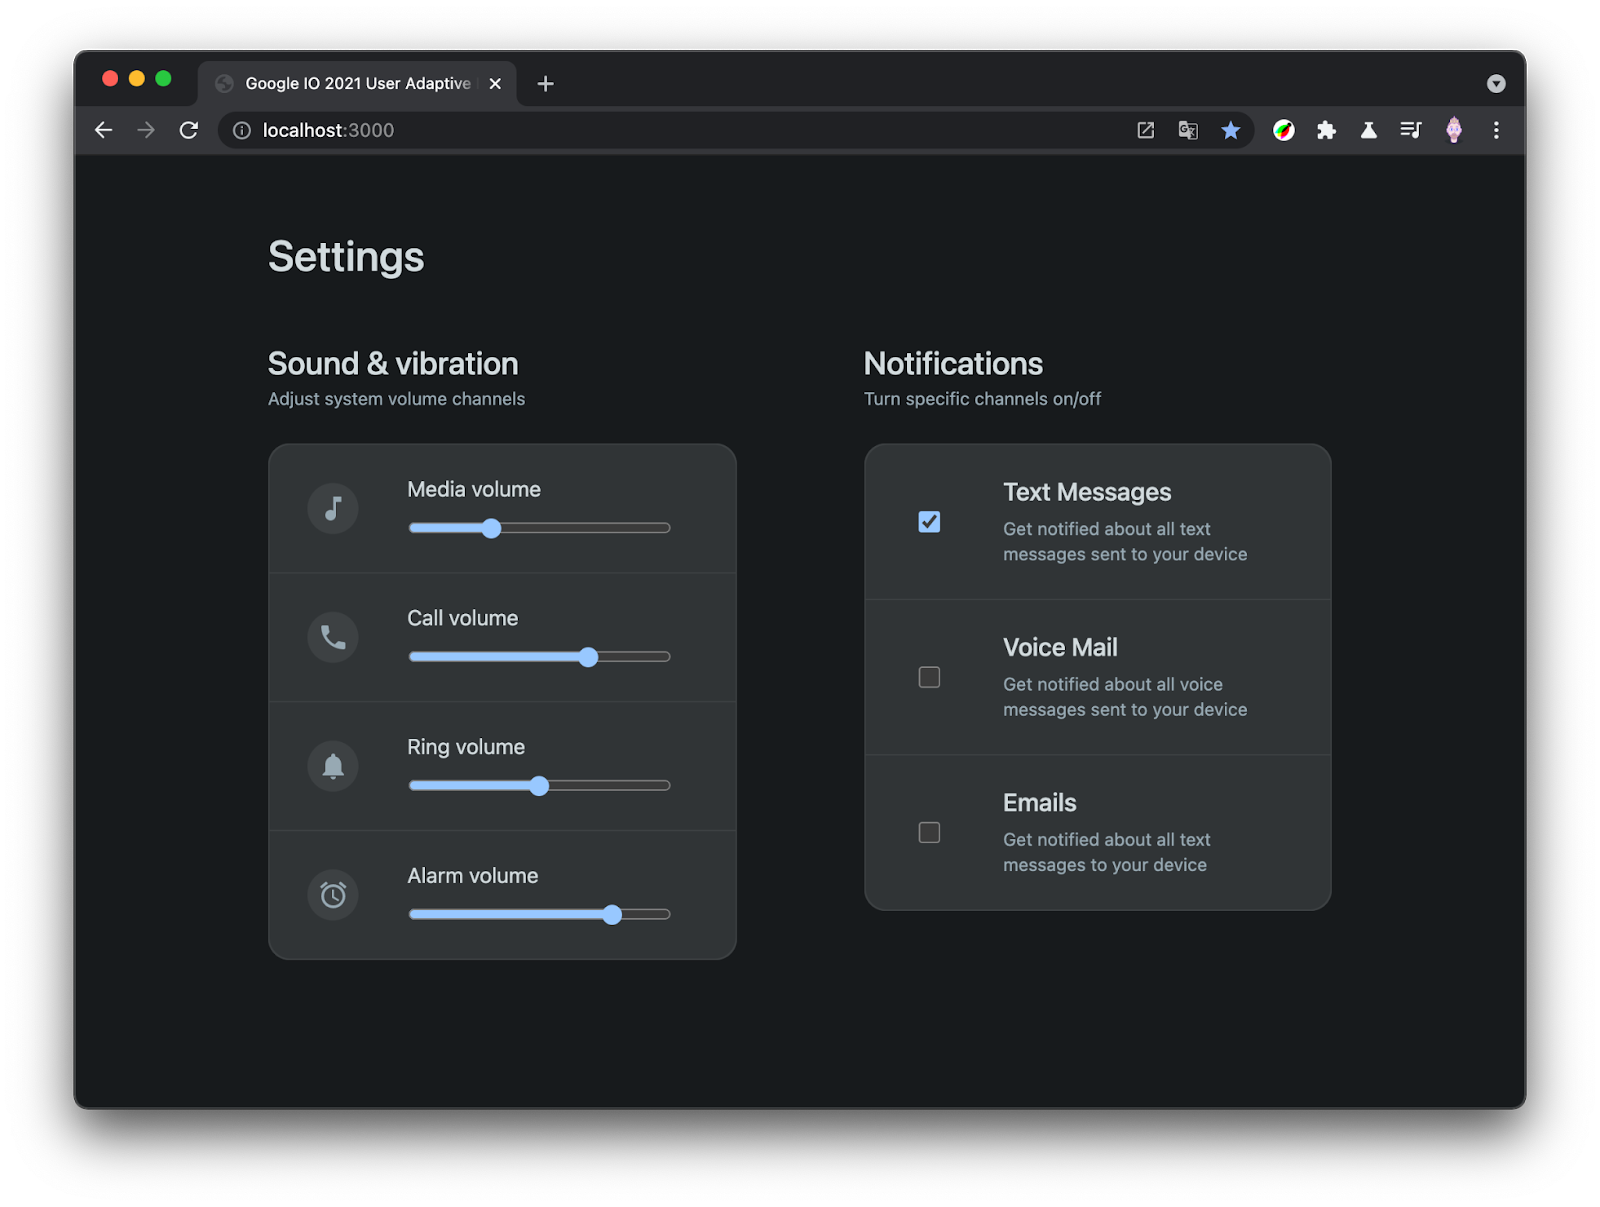Click the bell icon beside Ring volume

(333, 766)
